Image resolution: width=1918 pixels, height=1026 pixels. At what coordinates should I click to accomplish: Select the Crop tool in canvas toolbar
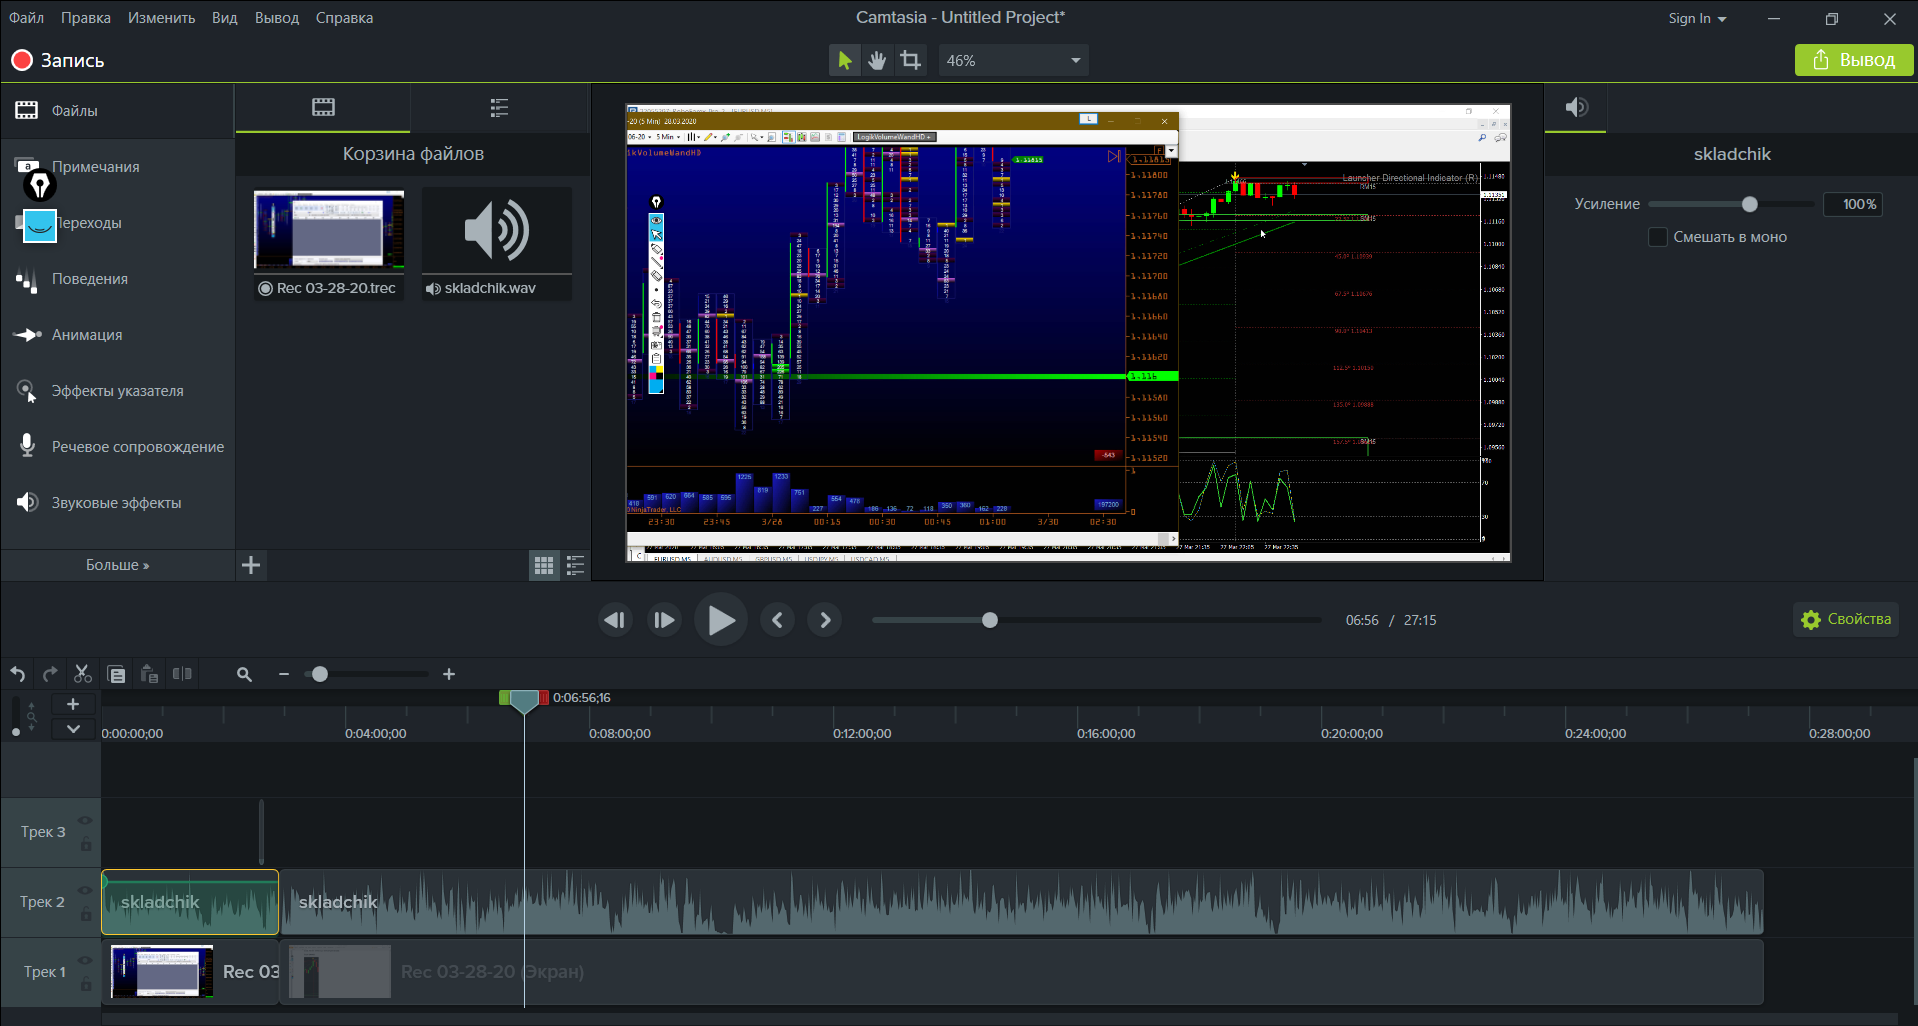pos(910,60)
